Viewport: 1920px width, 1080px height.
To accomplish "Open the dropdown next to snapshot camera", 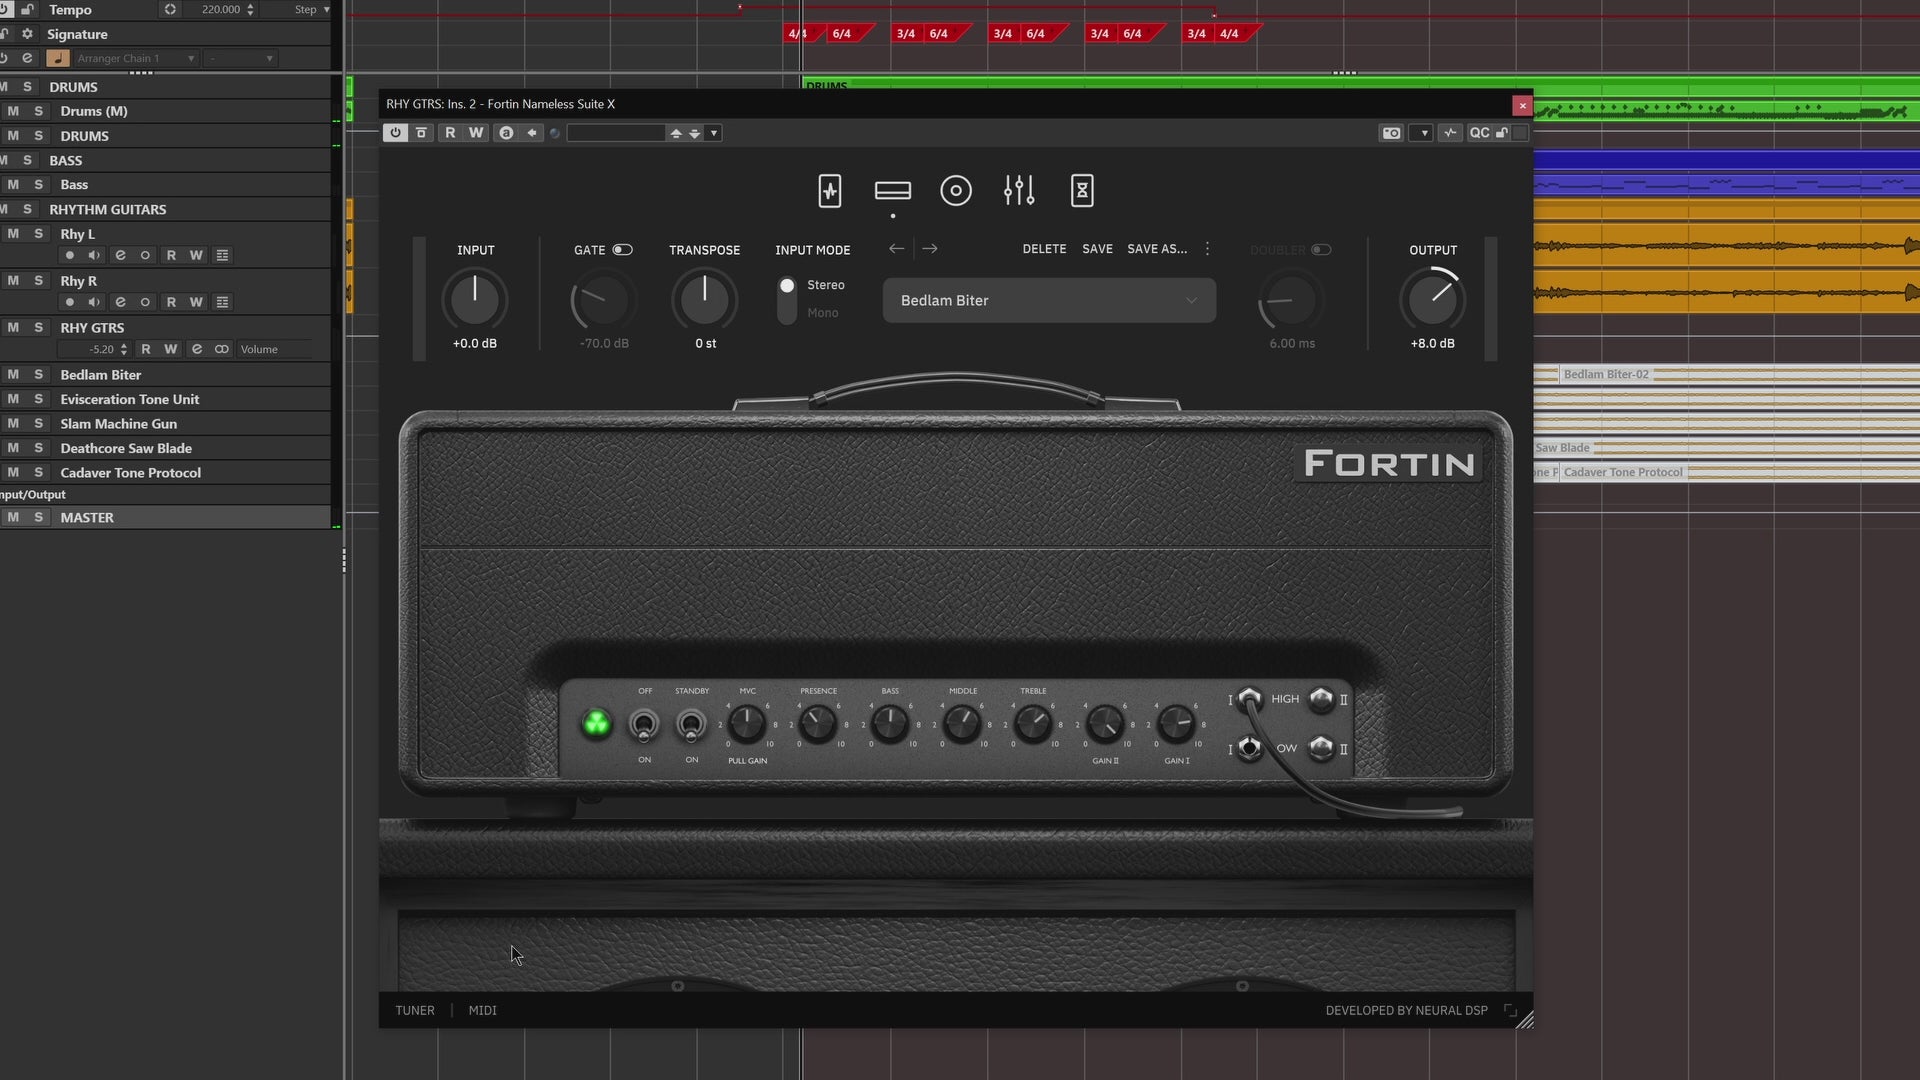I will [x=1422, y=133].
